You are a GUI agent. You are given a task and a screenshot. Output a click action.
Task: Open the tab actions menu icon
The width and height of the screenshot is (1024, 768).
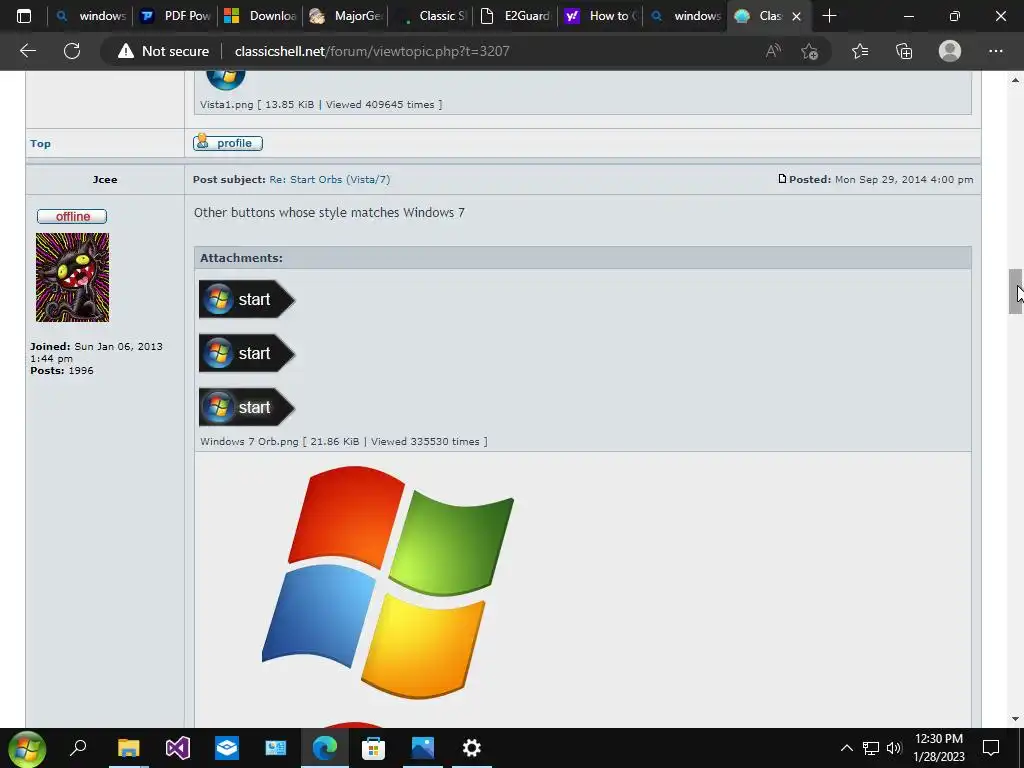pos(24,16)
